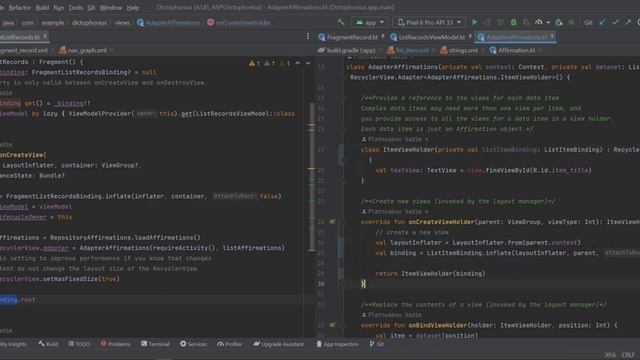640x360 pixels.
Task: Close the Affirmation.kt tab
Action: (540, 51)
